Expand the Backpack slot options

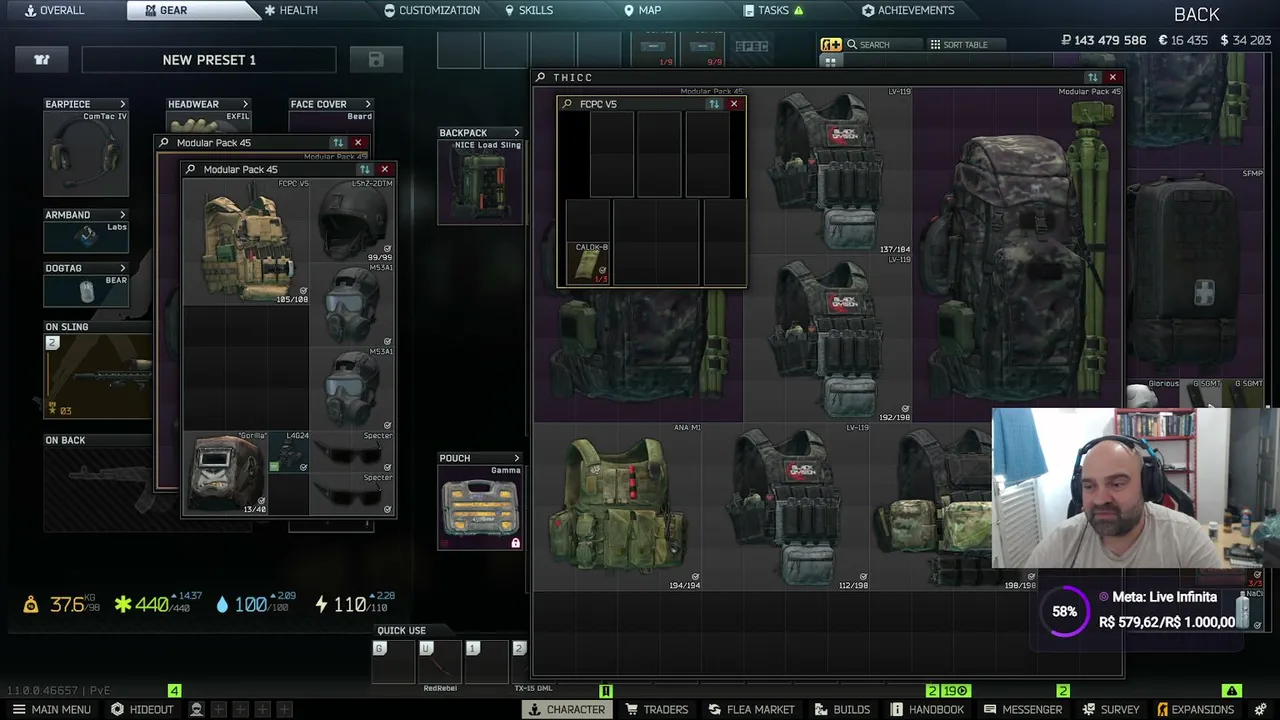(x=516, y=133)
